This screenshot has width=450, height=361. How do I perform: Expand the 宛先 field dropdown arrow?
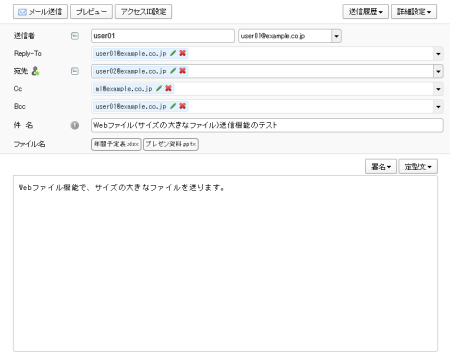point(438,71)
